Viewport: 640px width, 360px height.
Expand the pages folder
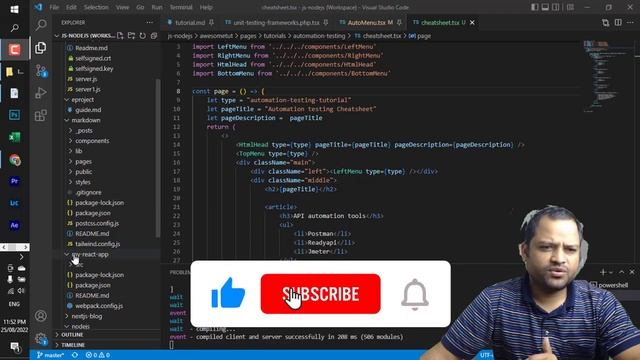[83, 162]
